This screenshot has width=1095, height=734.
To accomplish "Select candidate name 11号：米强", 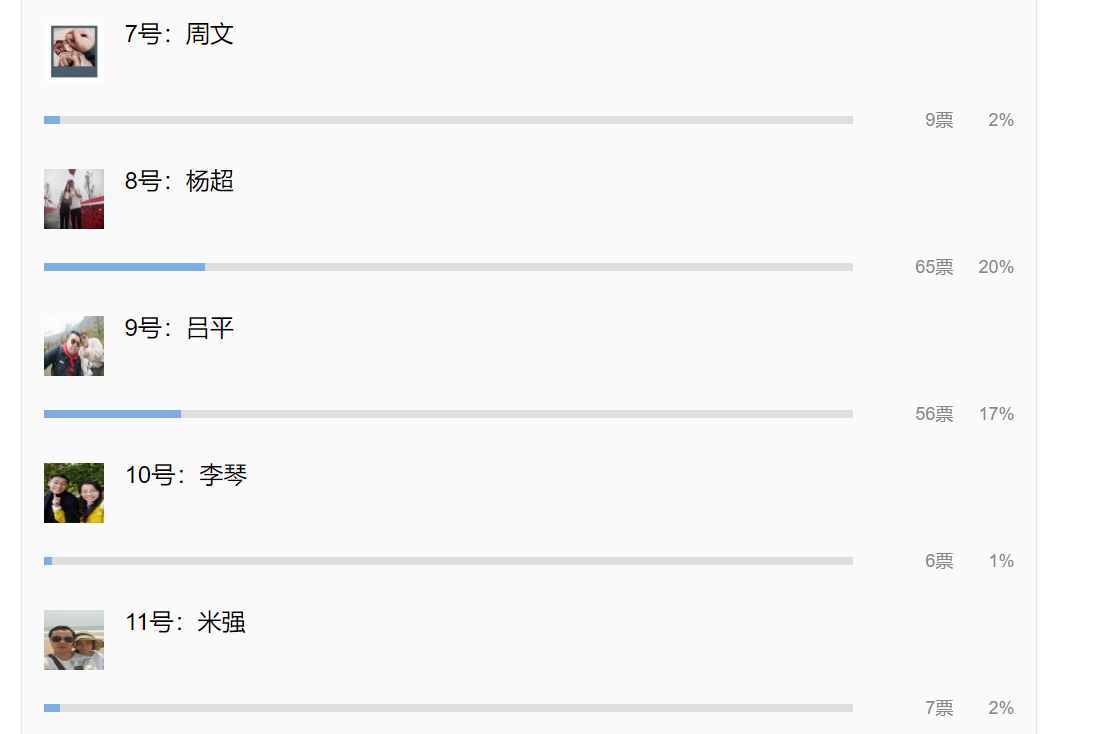I will click(185, 623).
